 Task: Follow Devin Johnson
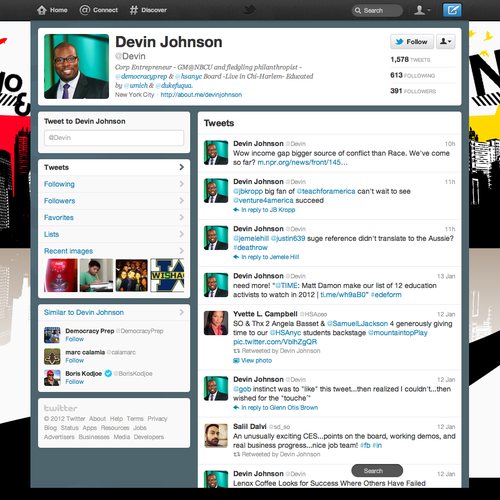tap(412, 42)
